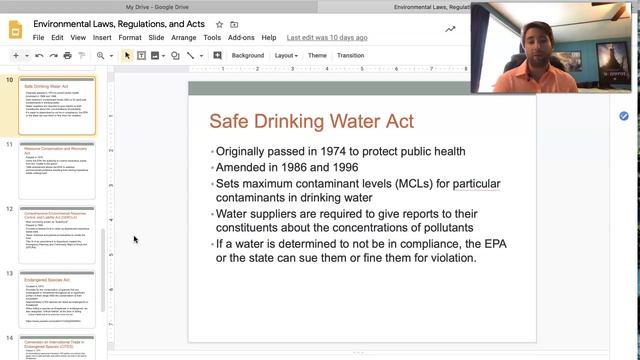Click 'Last edit was 10 days ago' link
640x360 pixels.
pos(327,38)
